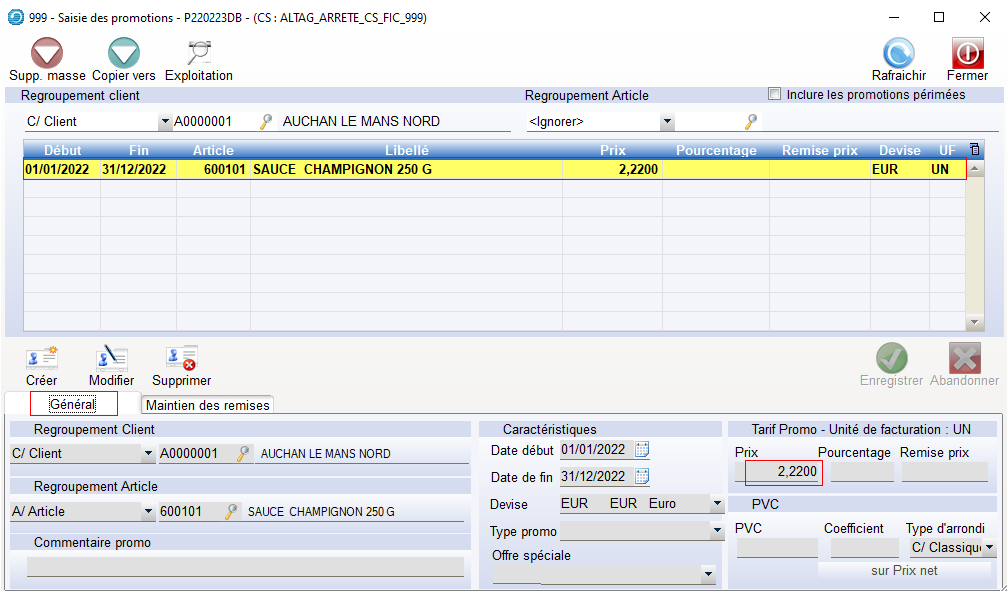
Task: Enable Inclure les promotions périmées checkbox
Action: (774, 95)
